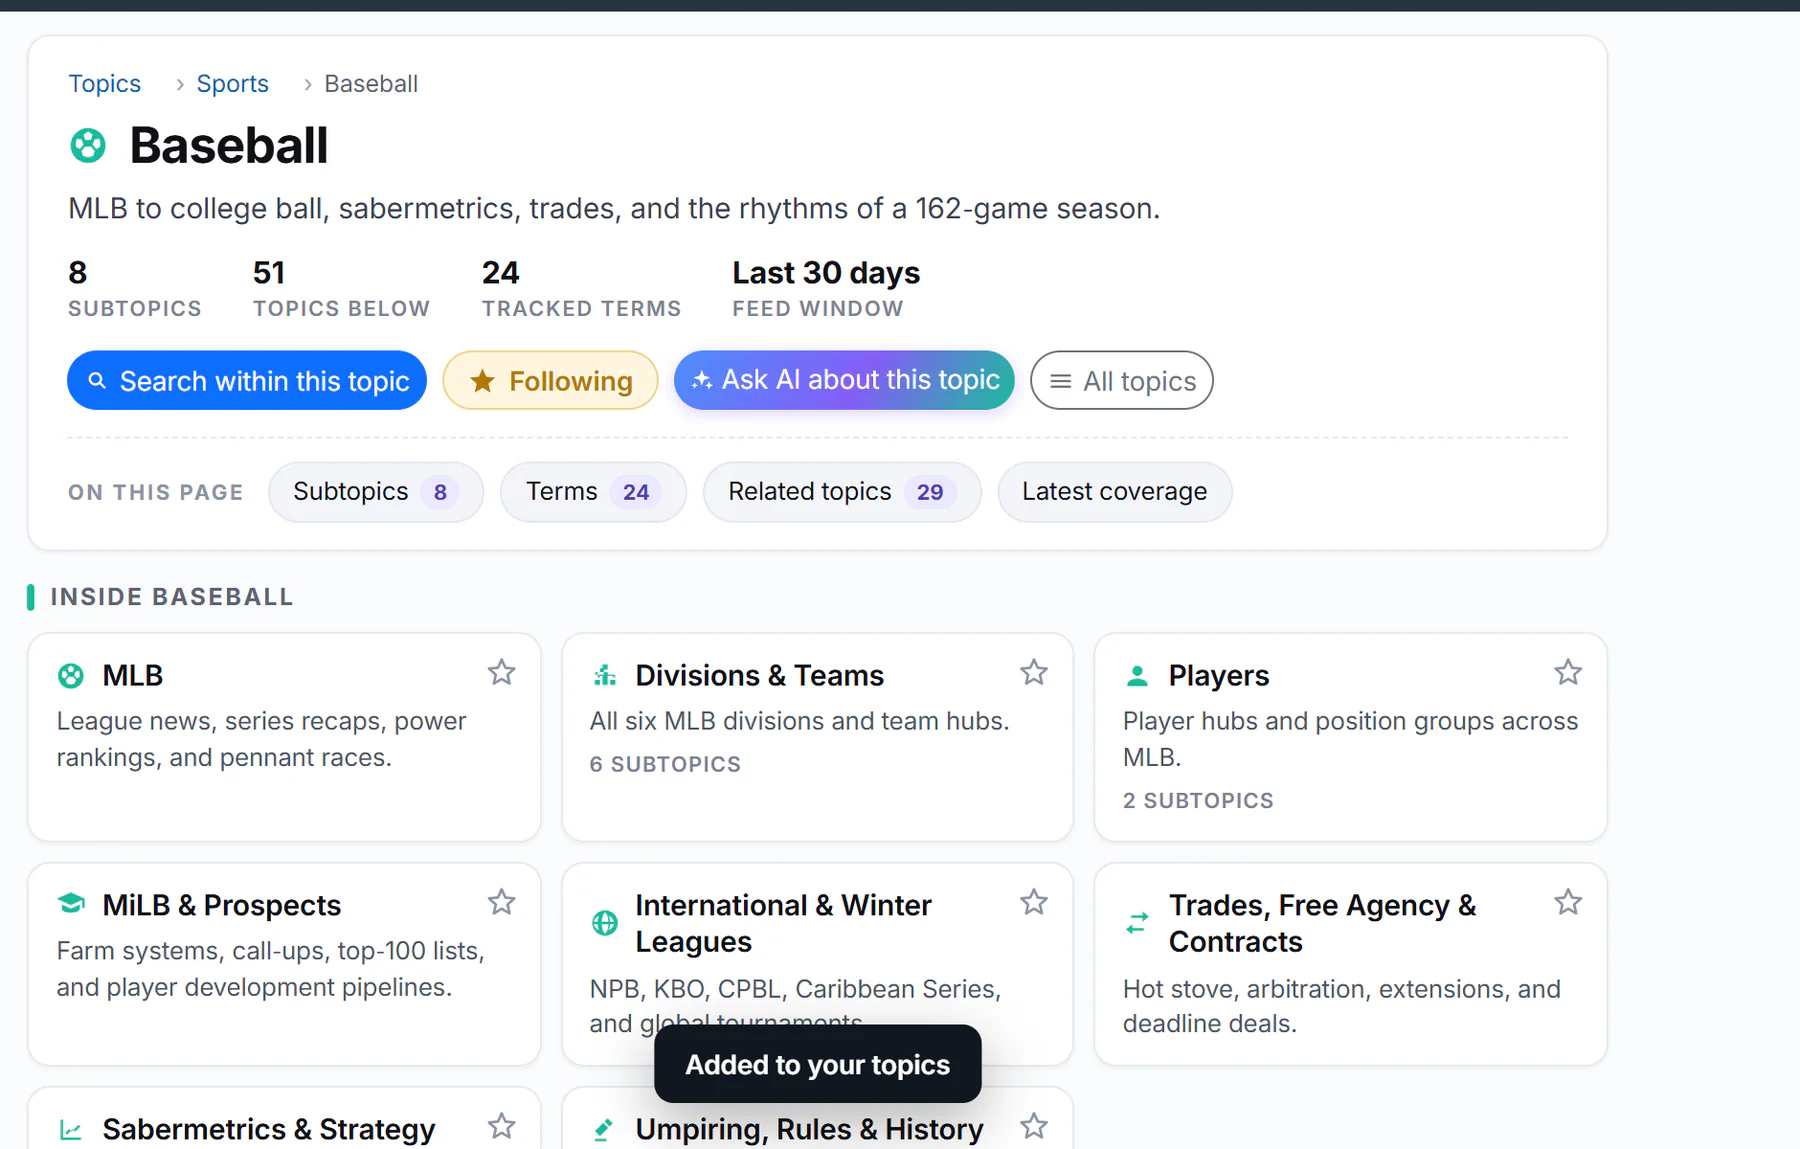Click 'Hot stove, arbitration' description text

tap(1341, 1006)
